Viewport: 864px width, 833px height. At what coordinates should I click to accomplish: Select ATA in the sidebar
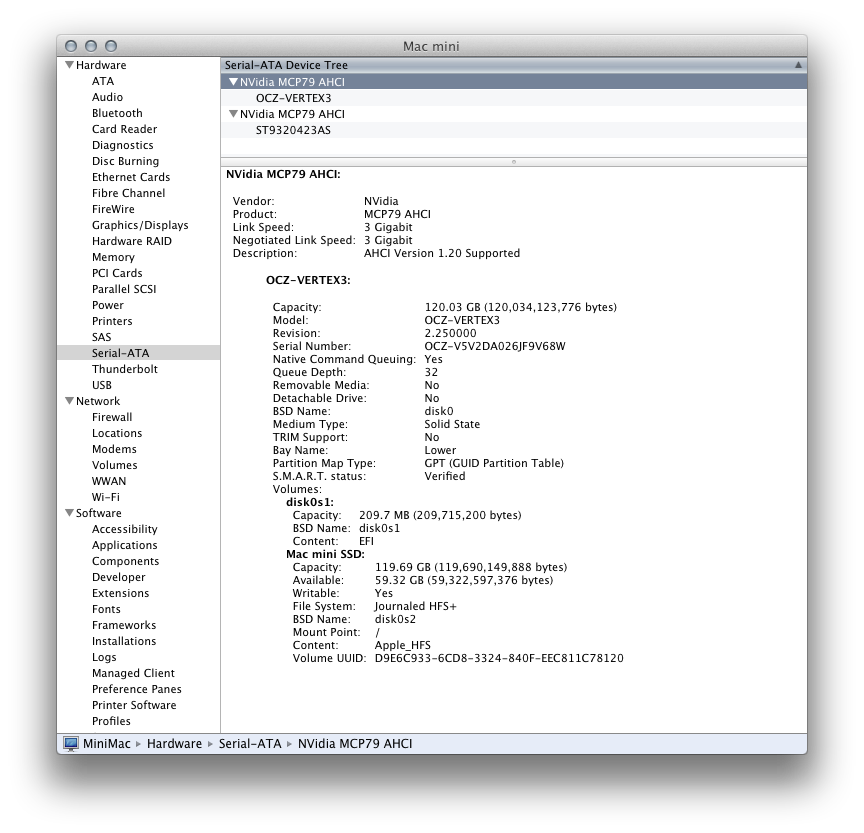click(x=103, y=81)
